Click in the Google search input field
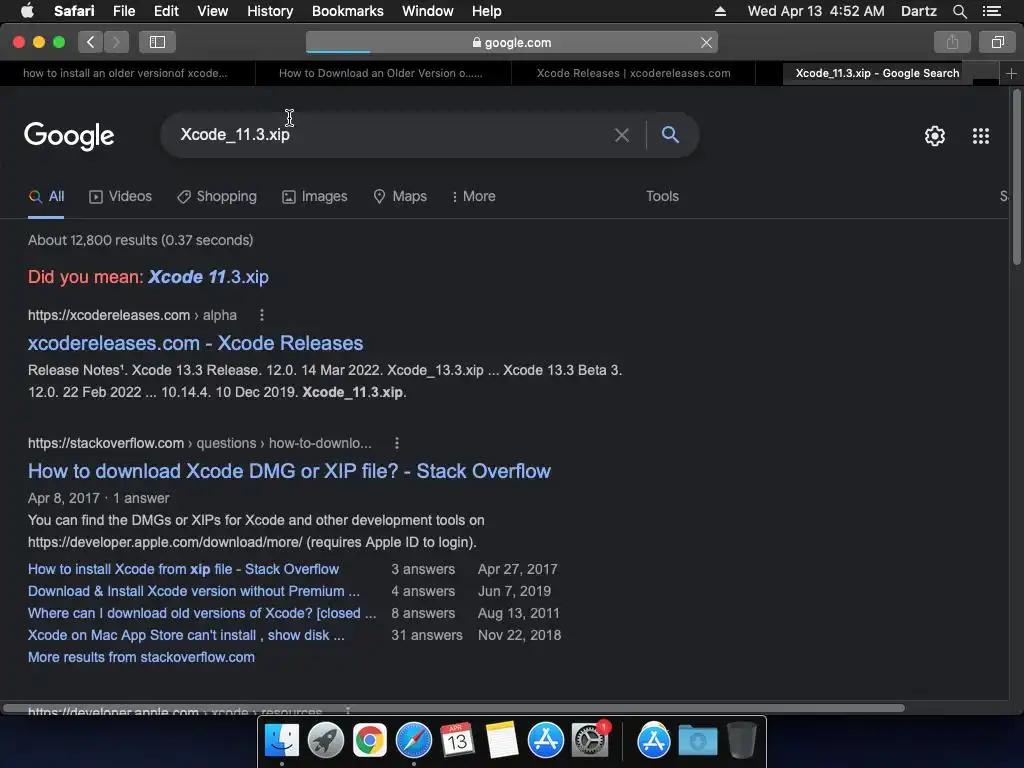This screenshot has height=768, width=1024. (x=392, y=135)
